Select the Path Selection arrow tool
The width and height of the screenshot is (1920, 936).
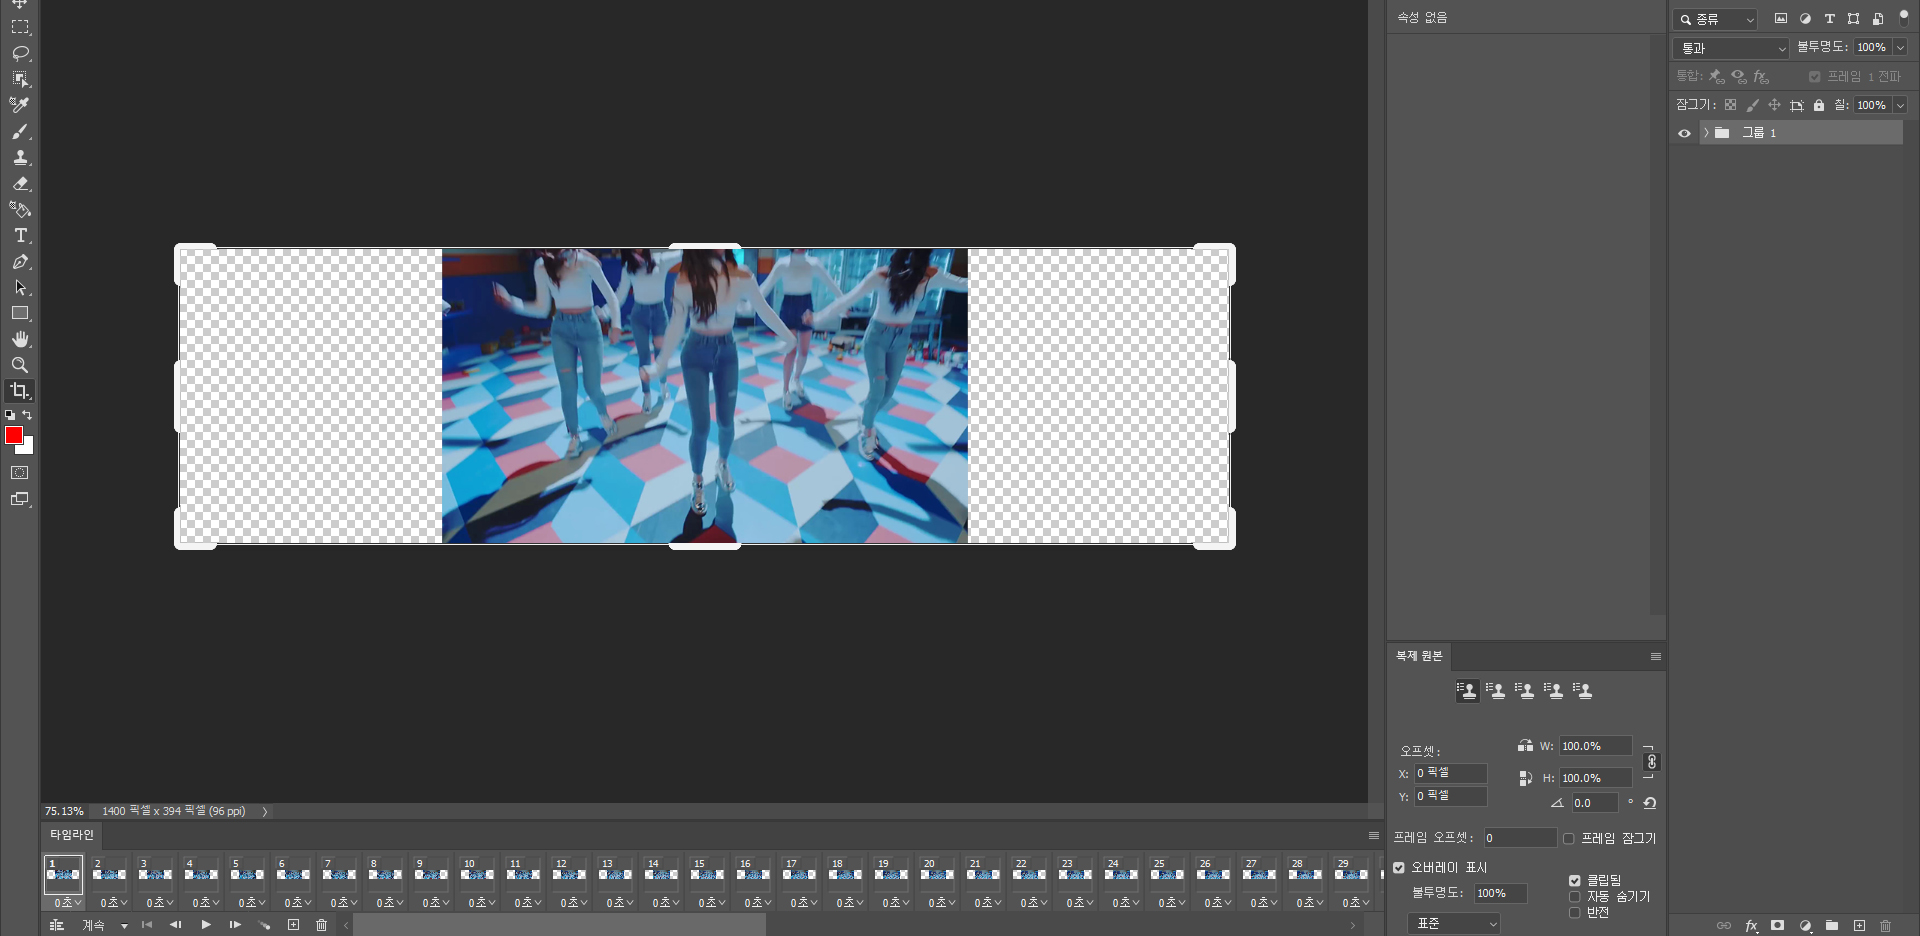20,287
